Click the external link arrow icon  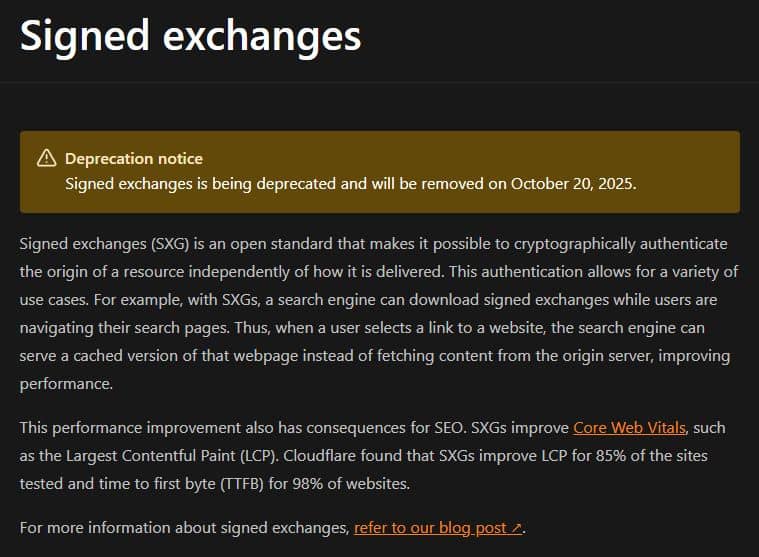(x=516, y=528)
